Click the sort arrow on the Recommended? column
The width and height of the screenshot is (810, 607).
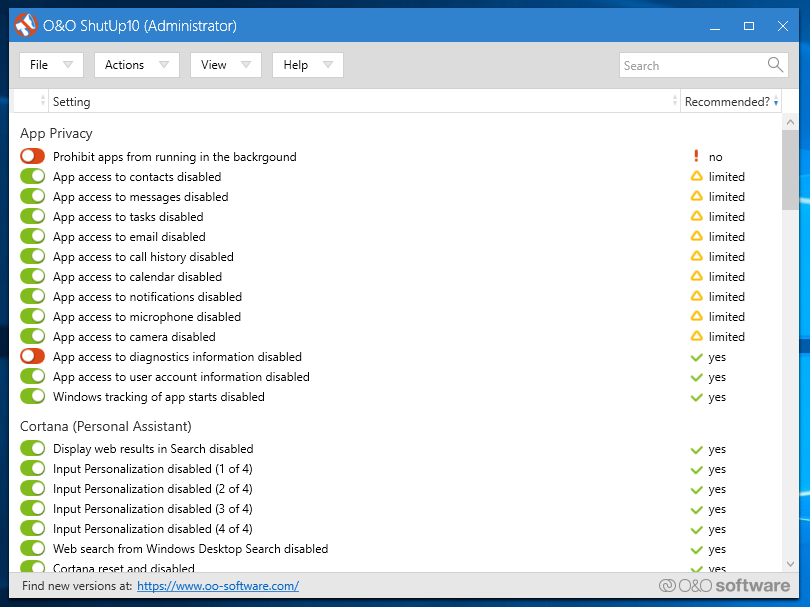click(776, 102)
